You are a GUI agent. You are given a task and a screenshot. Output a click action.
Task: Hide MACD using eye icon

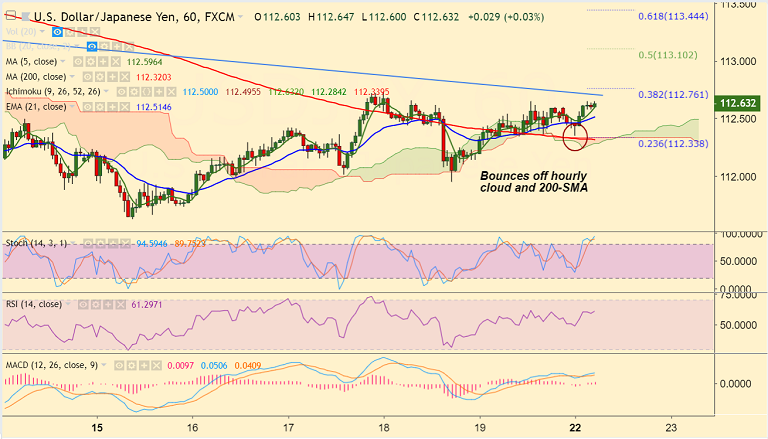120,366
